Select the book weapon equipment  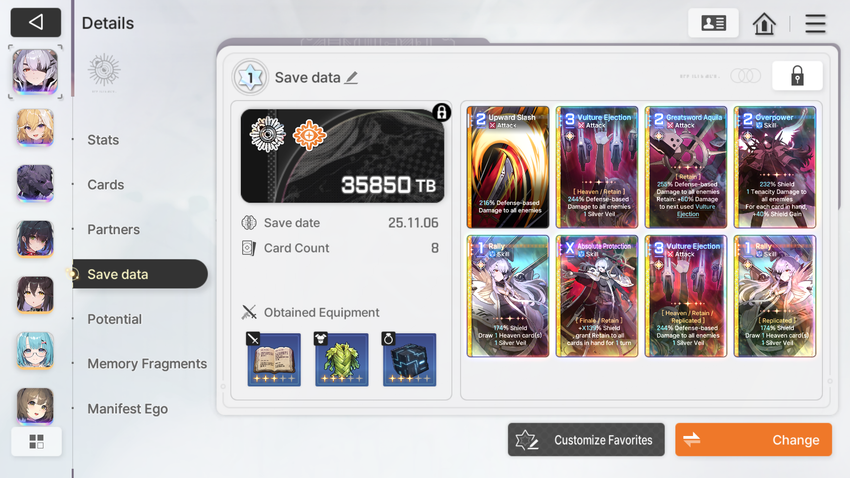274,359
